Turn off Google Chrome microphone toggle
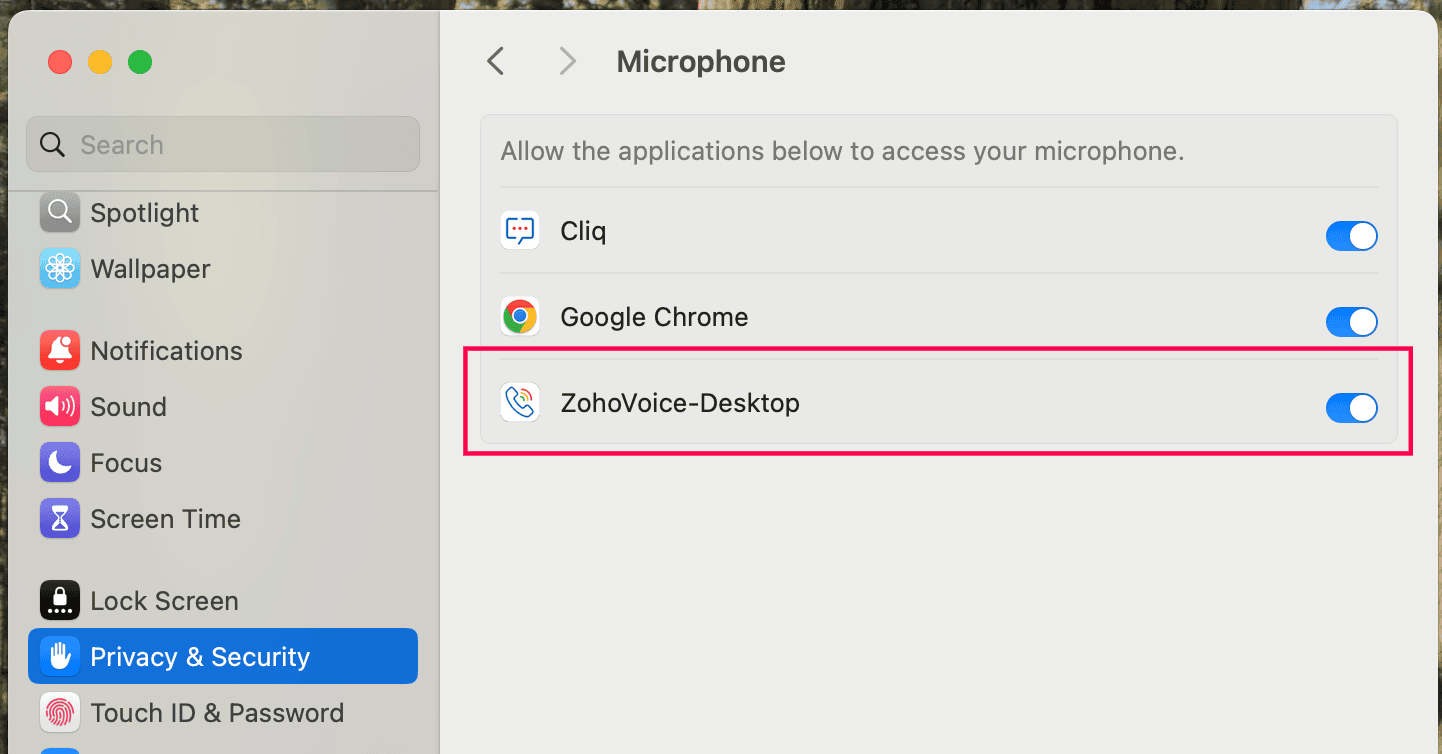The image size is (1442, 754). [x=1351, y=322]
